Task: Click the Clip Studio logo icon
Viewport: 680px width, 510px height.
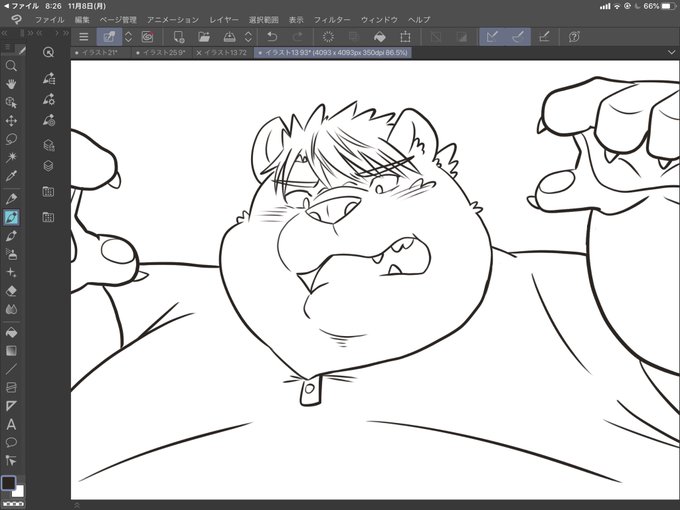Action: pyautogui.click(x=16, y=20)
